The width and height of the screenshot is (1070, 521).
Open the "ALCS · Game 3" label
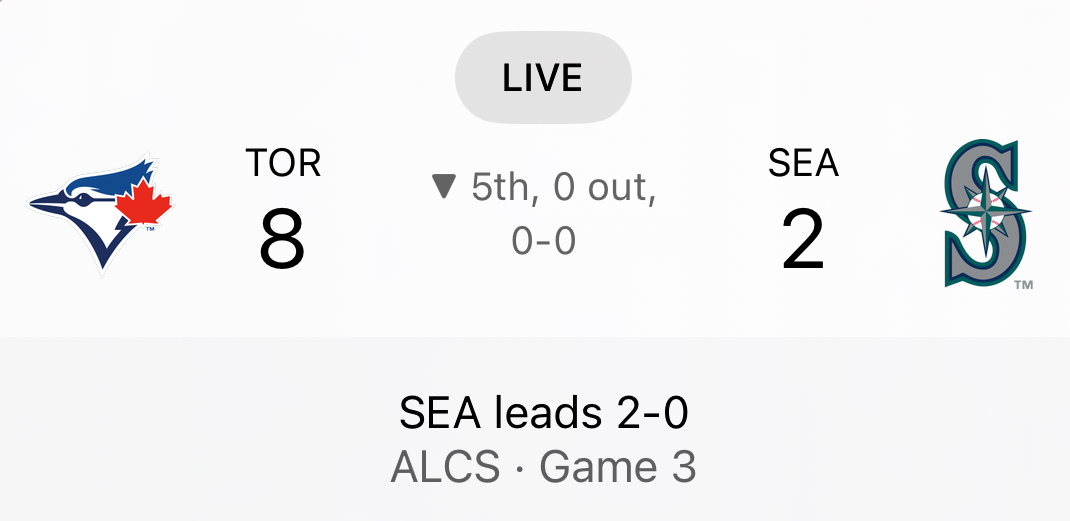(543, 467)
